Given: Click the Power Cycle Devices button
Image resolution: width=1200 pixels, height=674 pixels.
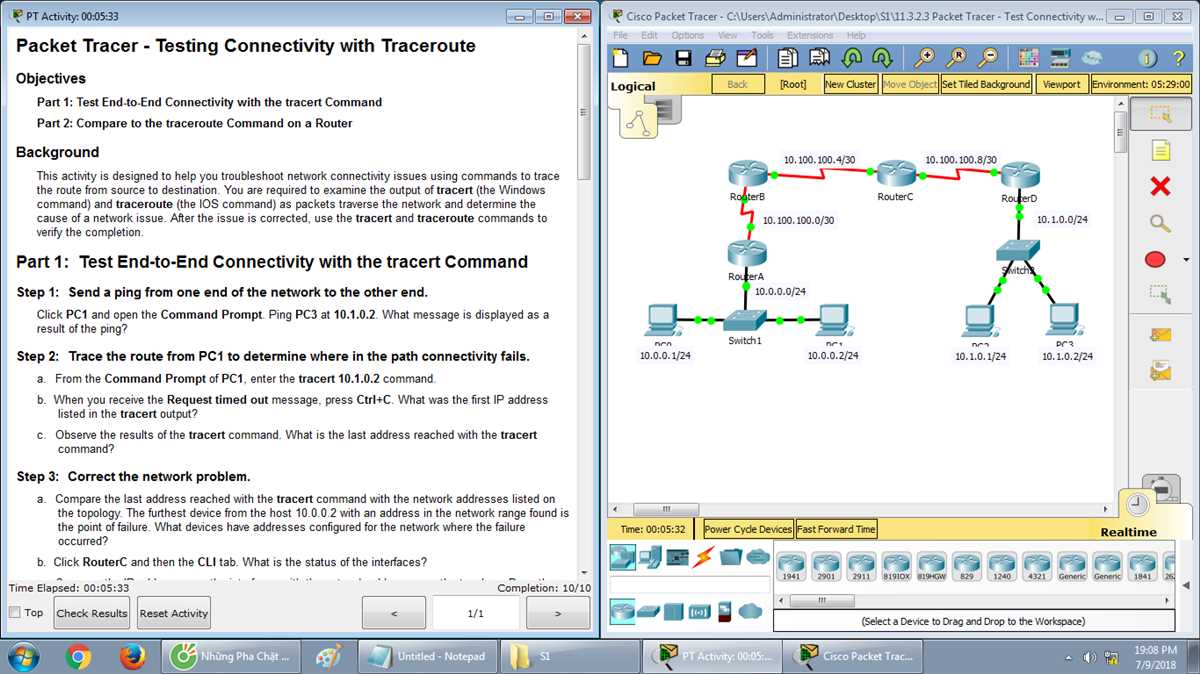Looking at the screenshot, I should (x=748, y=529).
